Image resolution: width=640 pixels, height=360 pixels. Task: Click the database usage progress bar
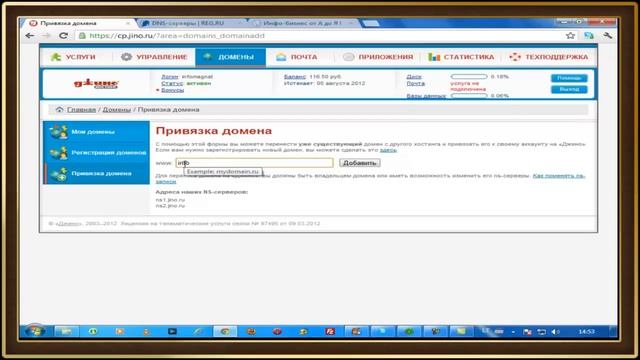(469, 96)
